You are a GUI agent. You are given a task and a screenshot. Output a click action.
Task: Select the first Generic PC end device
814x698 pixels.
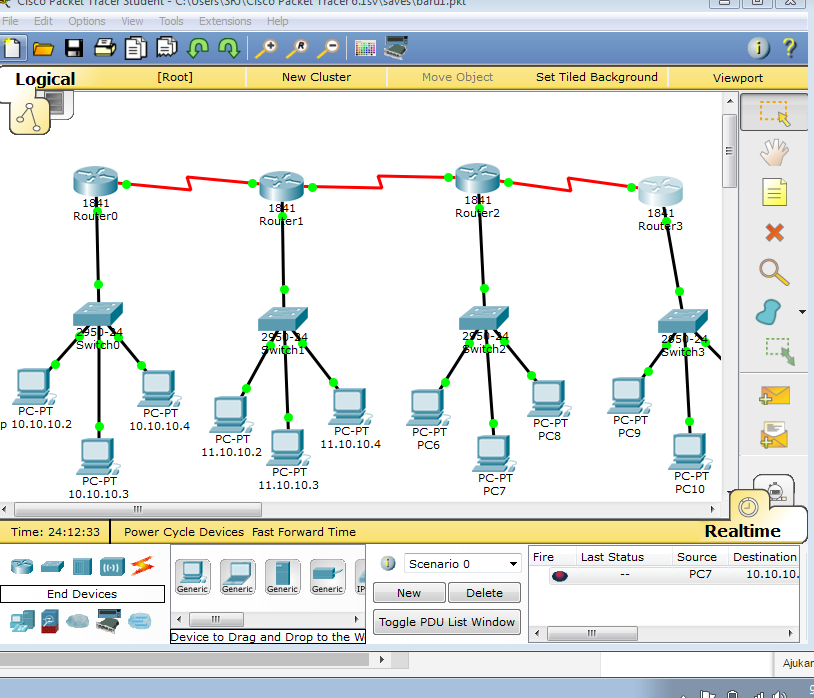(x=193, y=576)
